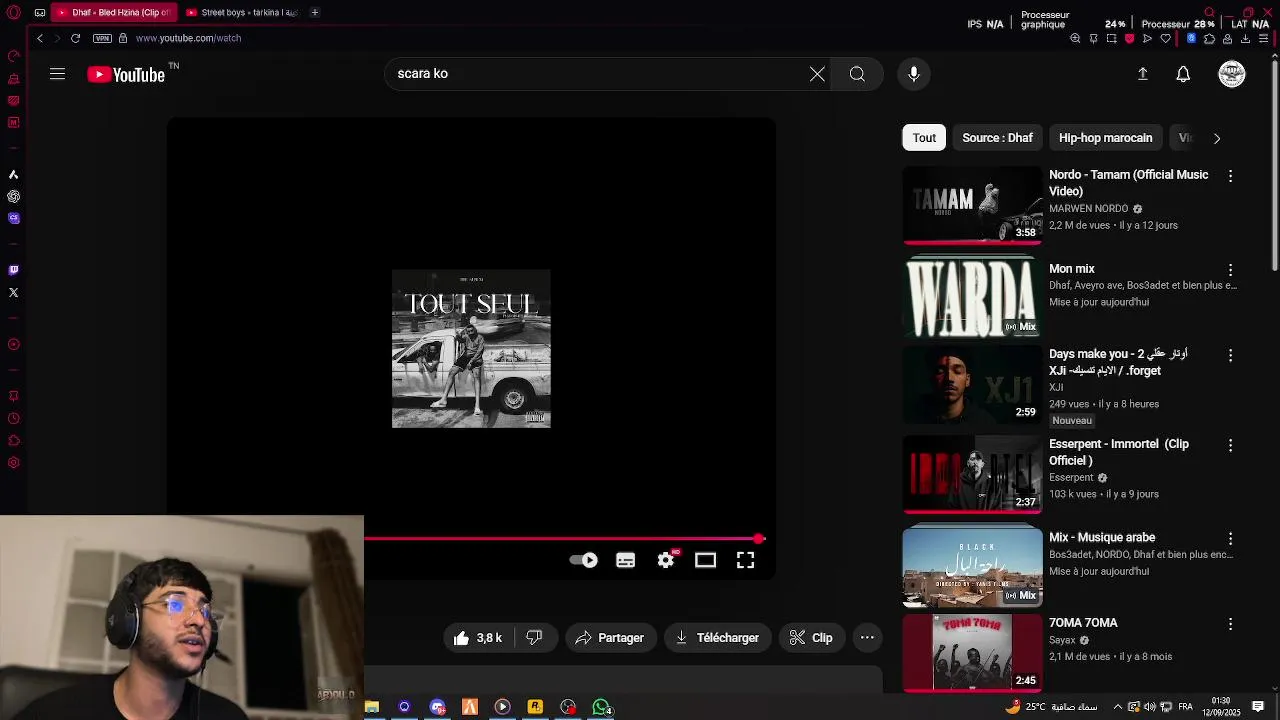Open a new browser tab

[314, 13]
